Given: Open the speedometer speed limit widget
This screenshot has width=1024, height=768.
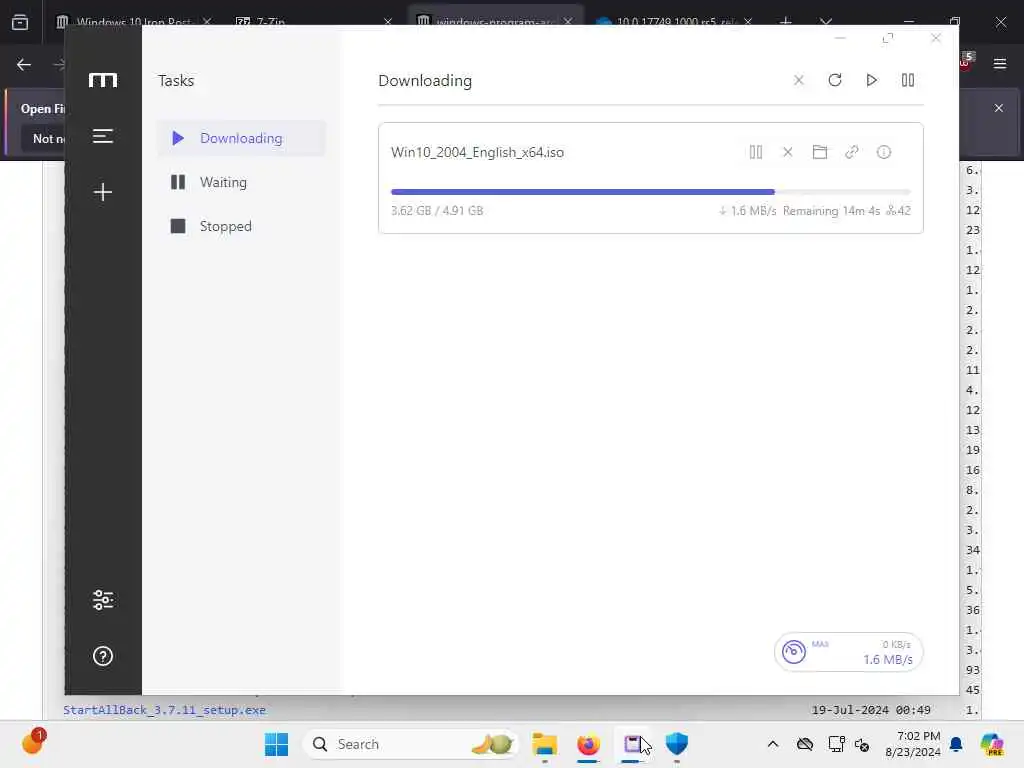Looking at the screenshot, I should [x=793, y=652].
